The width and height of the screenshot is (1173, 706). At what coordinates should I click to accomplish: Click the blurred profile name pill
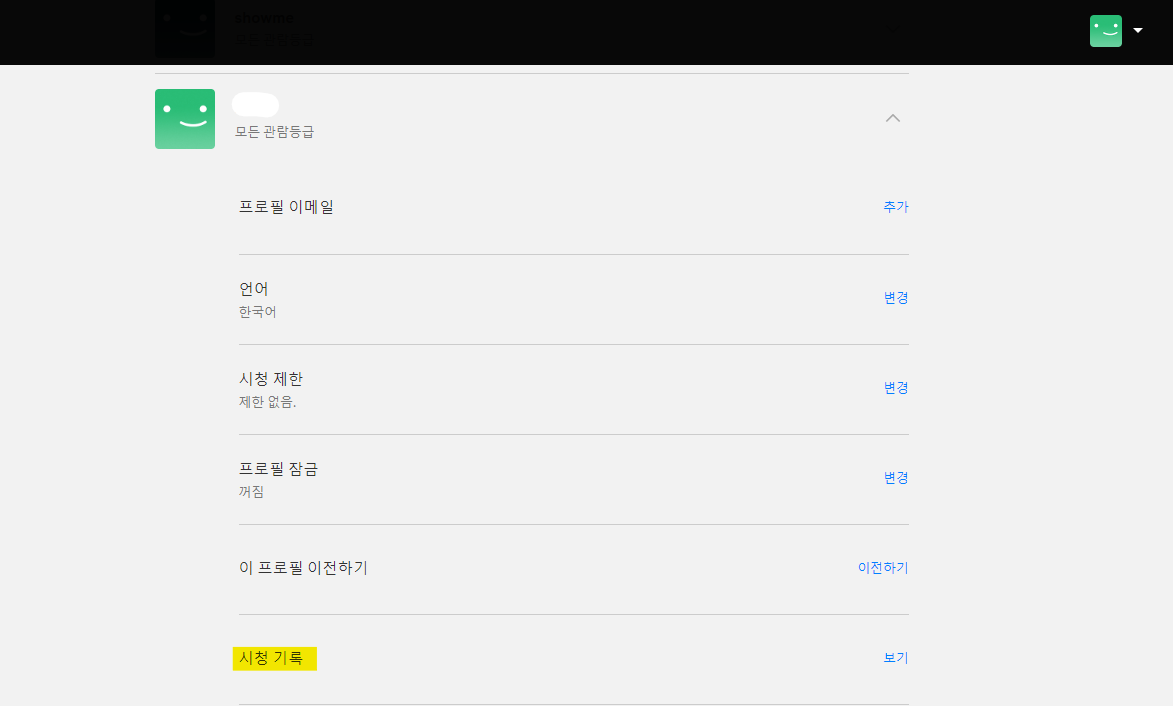point(256,105)
